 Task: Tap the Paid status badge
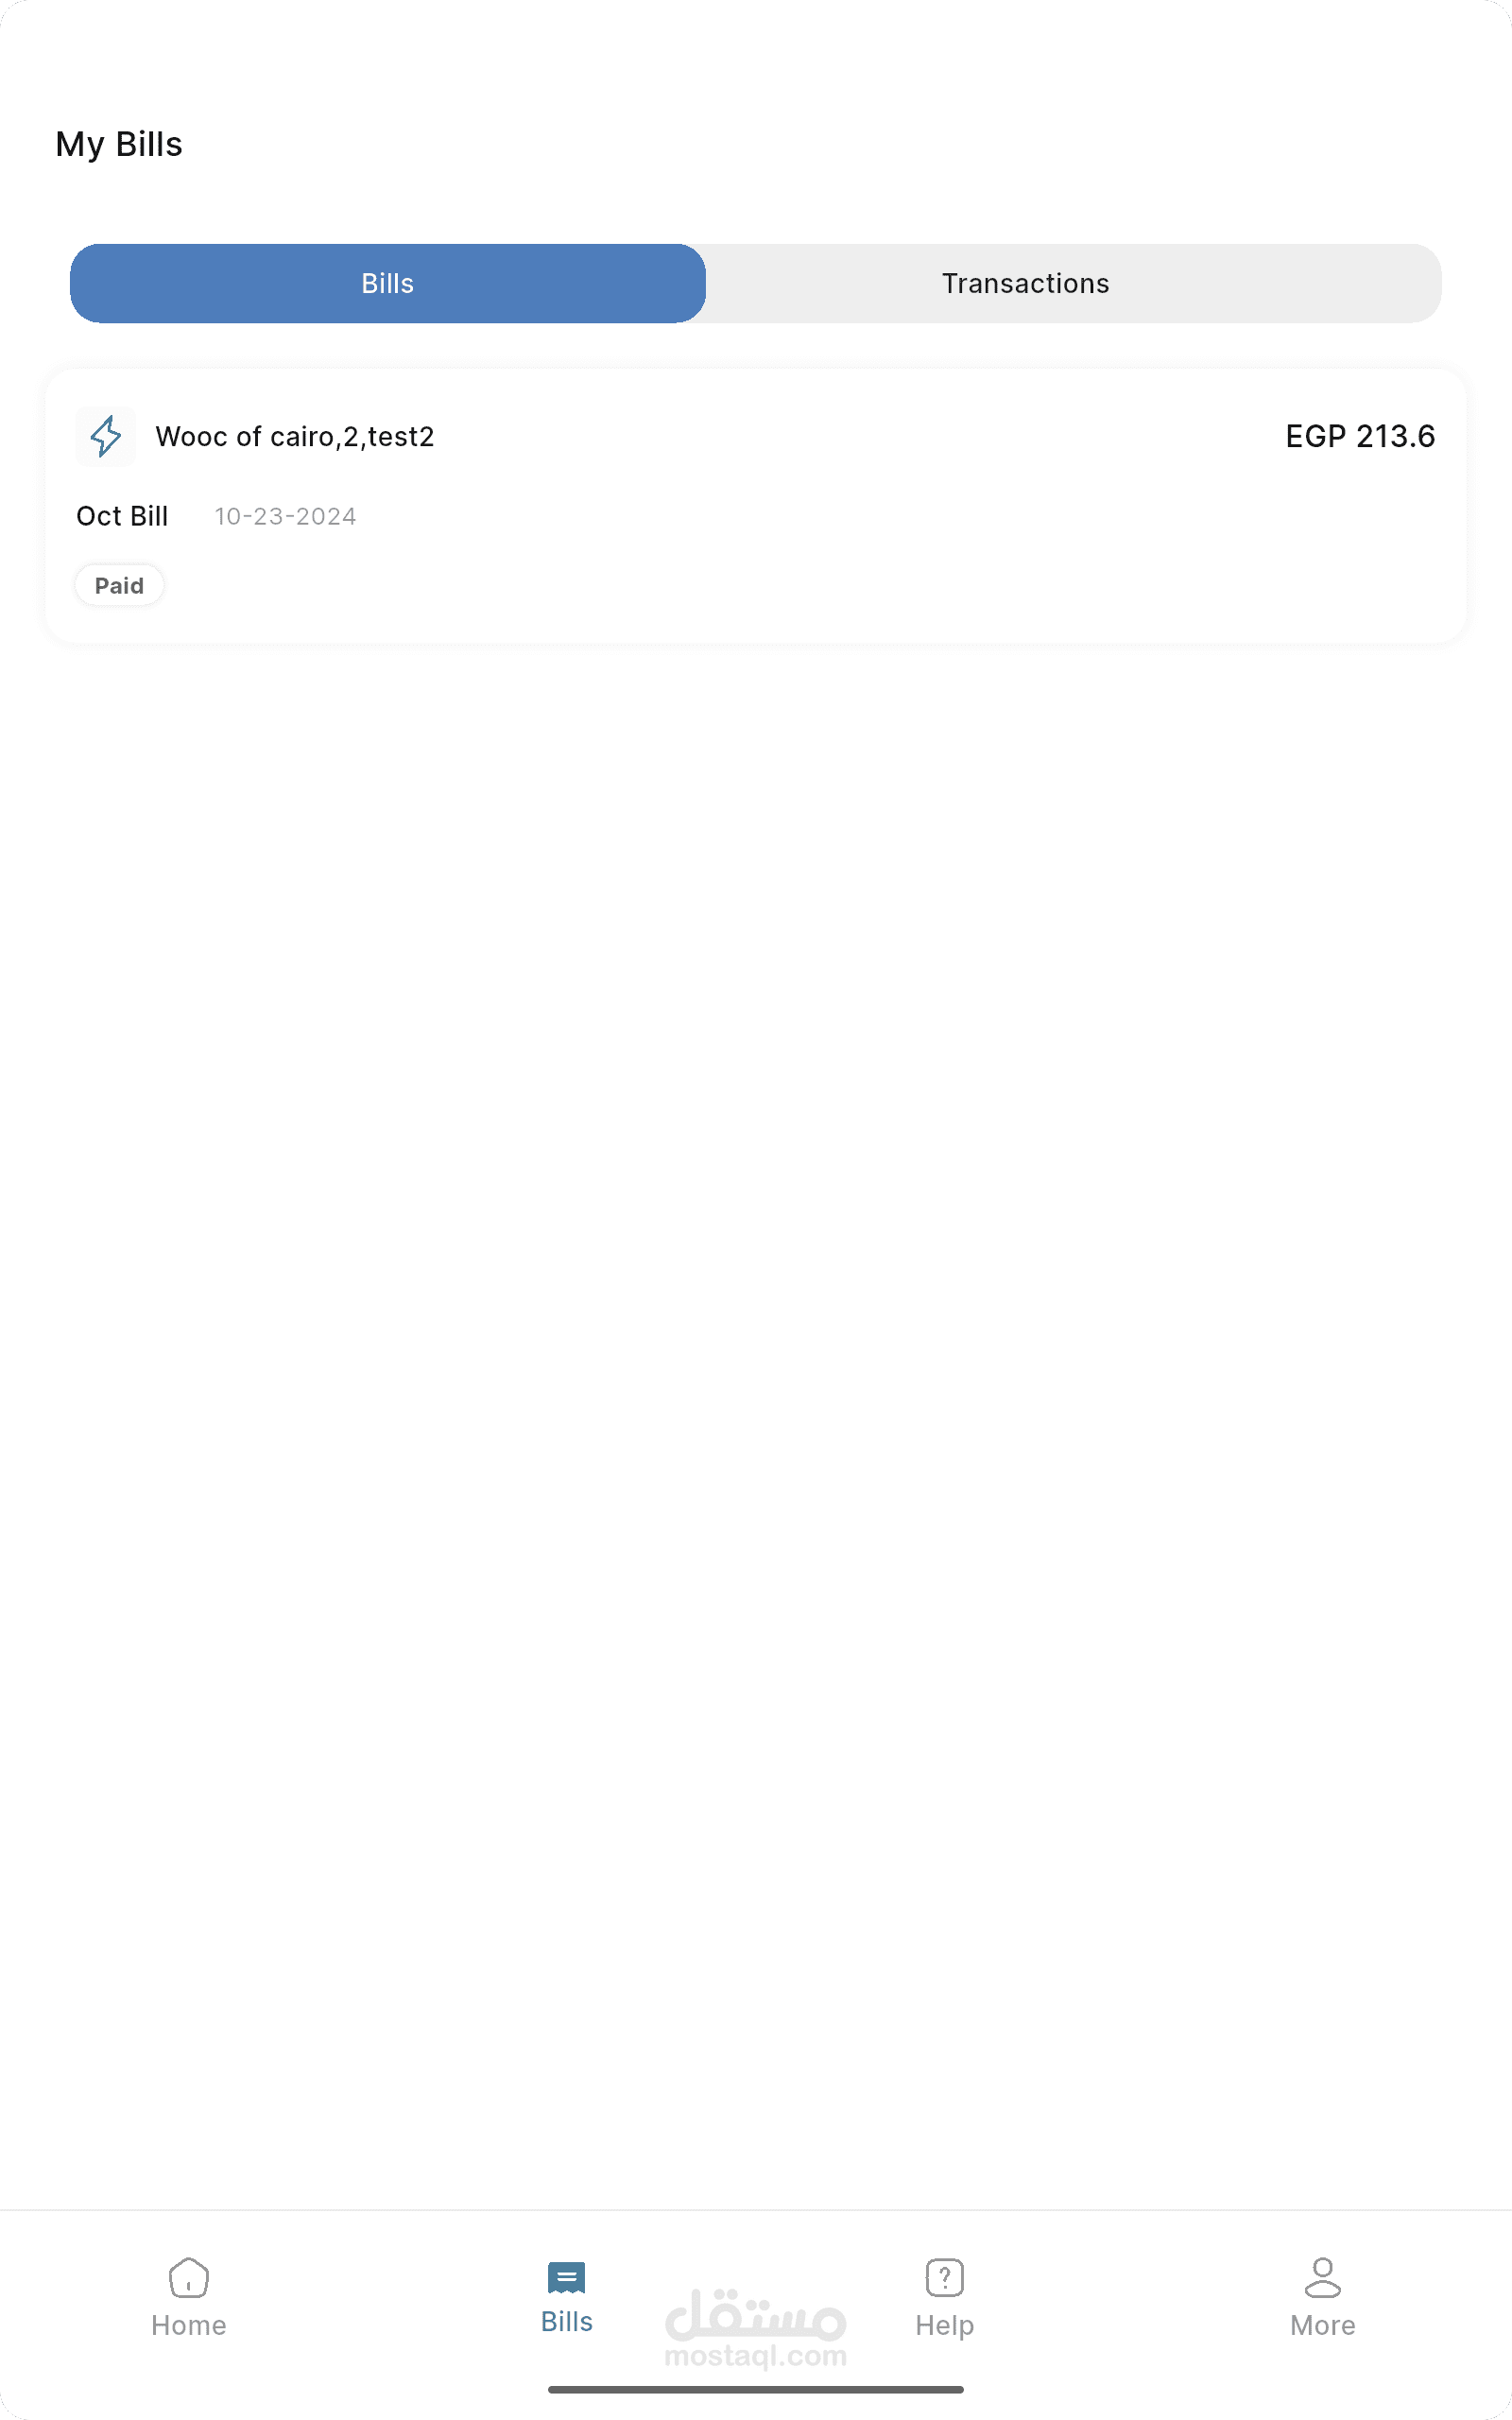click(x=119, y=585)
